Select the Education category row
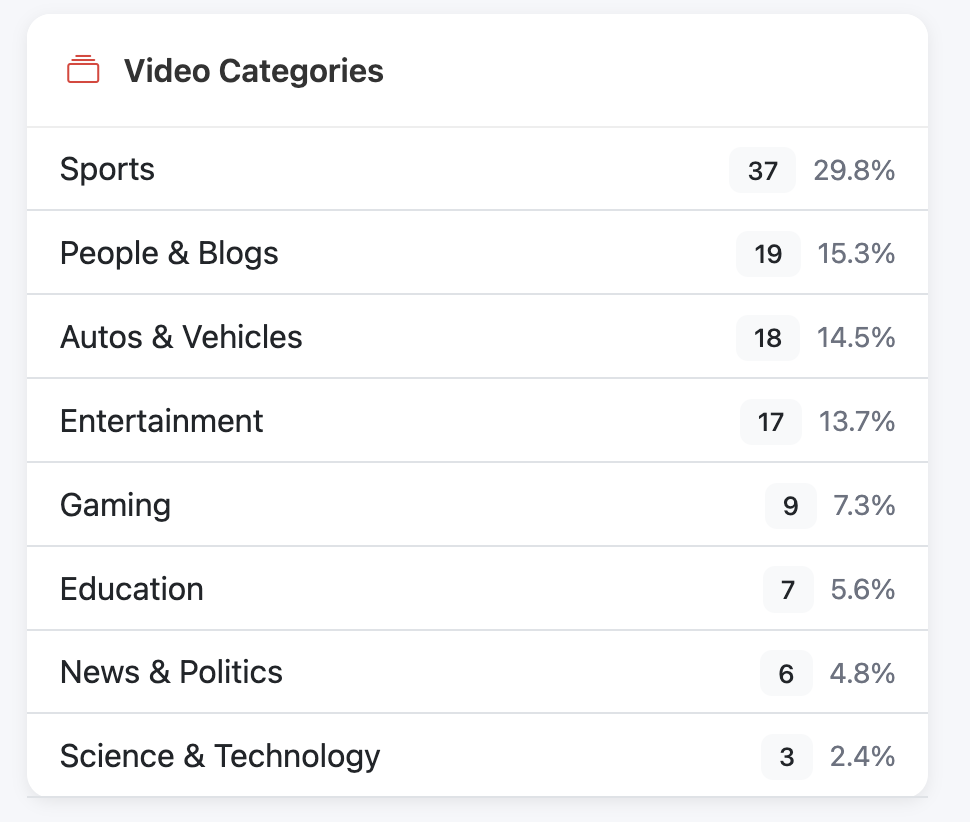Screen dimensions: 970x822 (131, 589)
